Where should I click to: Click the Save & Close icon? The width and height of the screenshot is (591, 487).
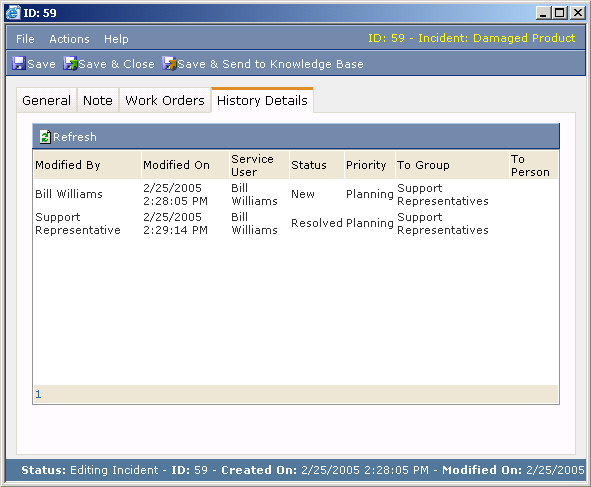(70, 63)
